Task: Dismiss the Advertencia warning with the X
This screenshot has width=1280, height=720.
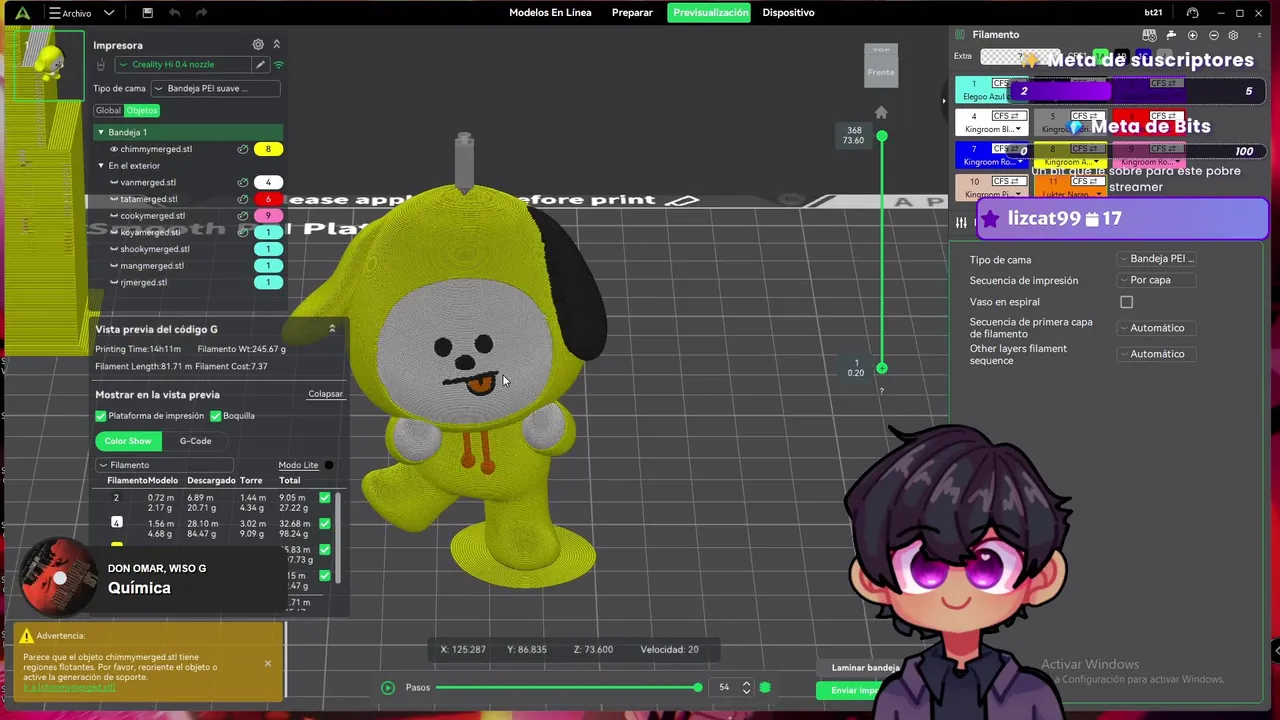Action: pos(267,663)
